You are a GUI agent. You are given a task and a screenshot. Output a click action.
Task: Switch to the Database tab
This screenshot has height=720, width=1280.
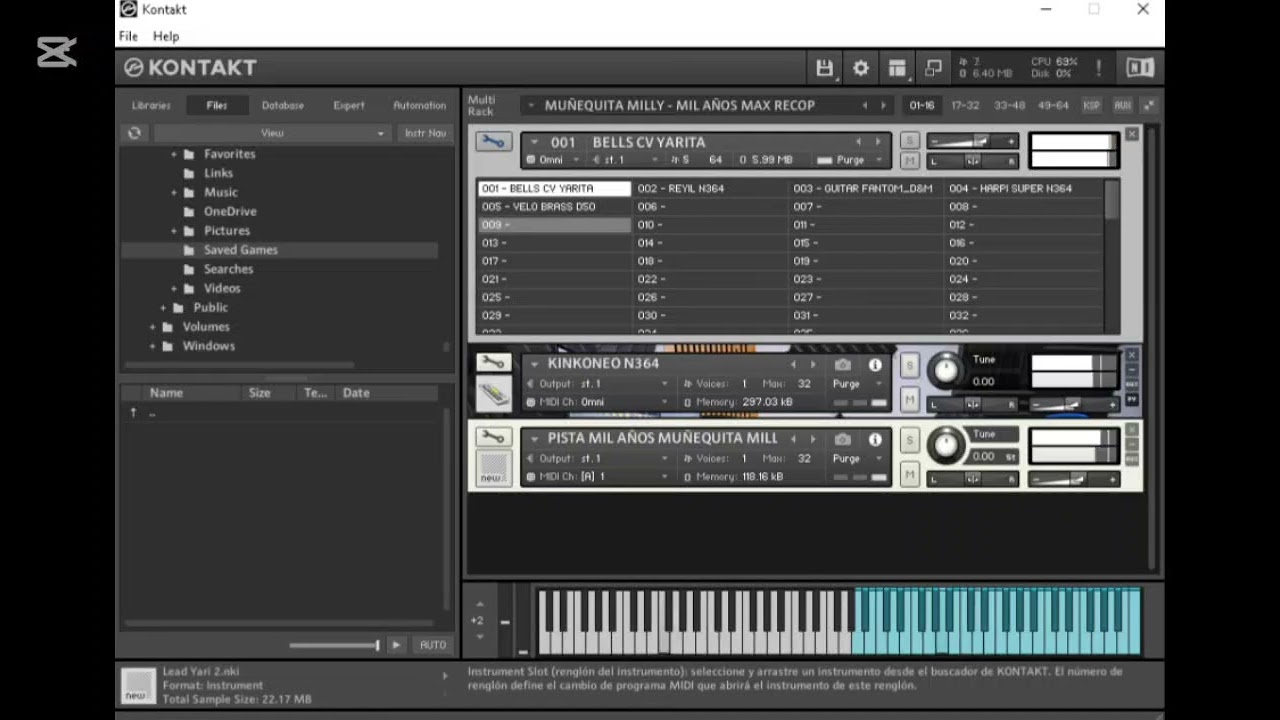(x=283, y=105)
